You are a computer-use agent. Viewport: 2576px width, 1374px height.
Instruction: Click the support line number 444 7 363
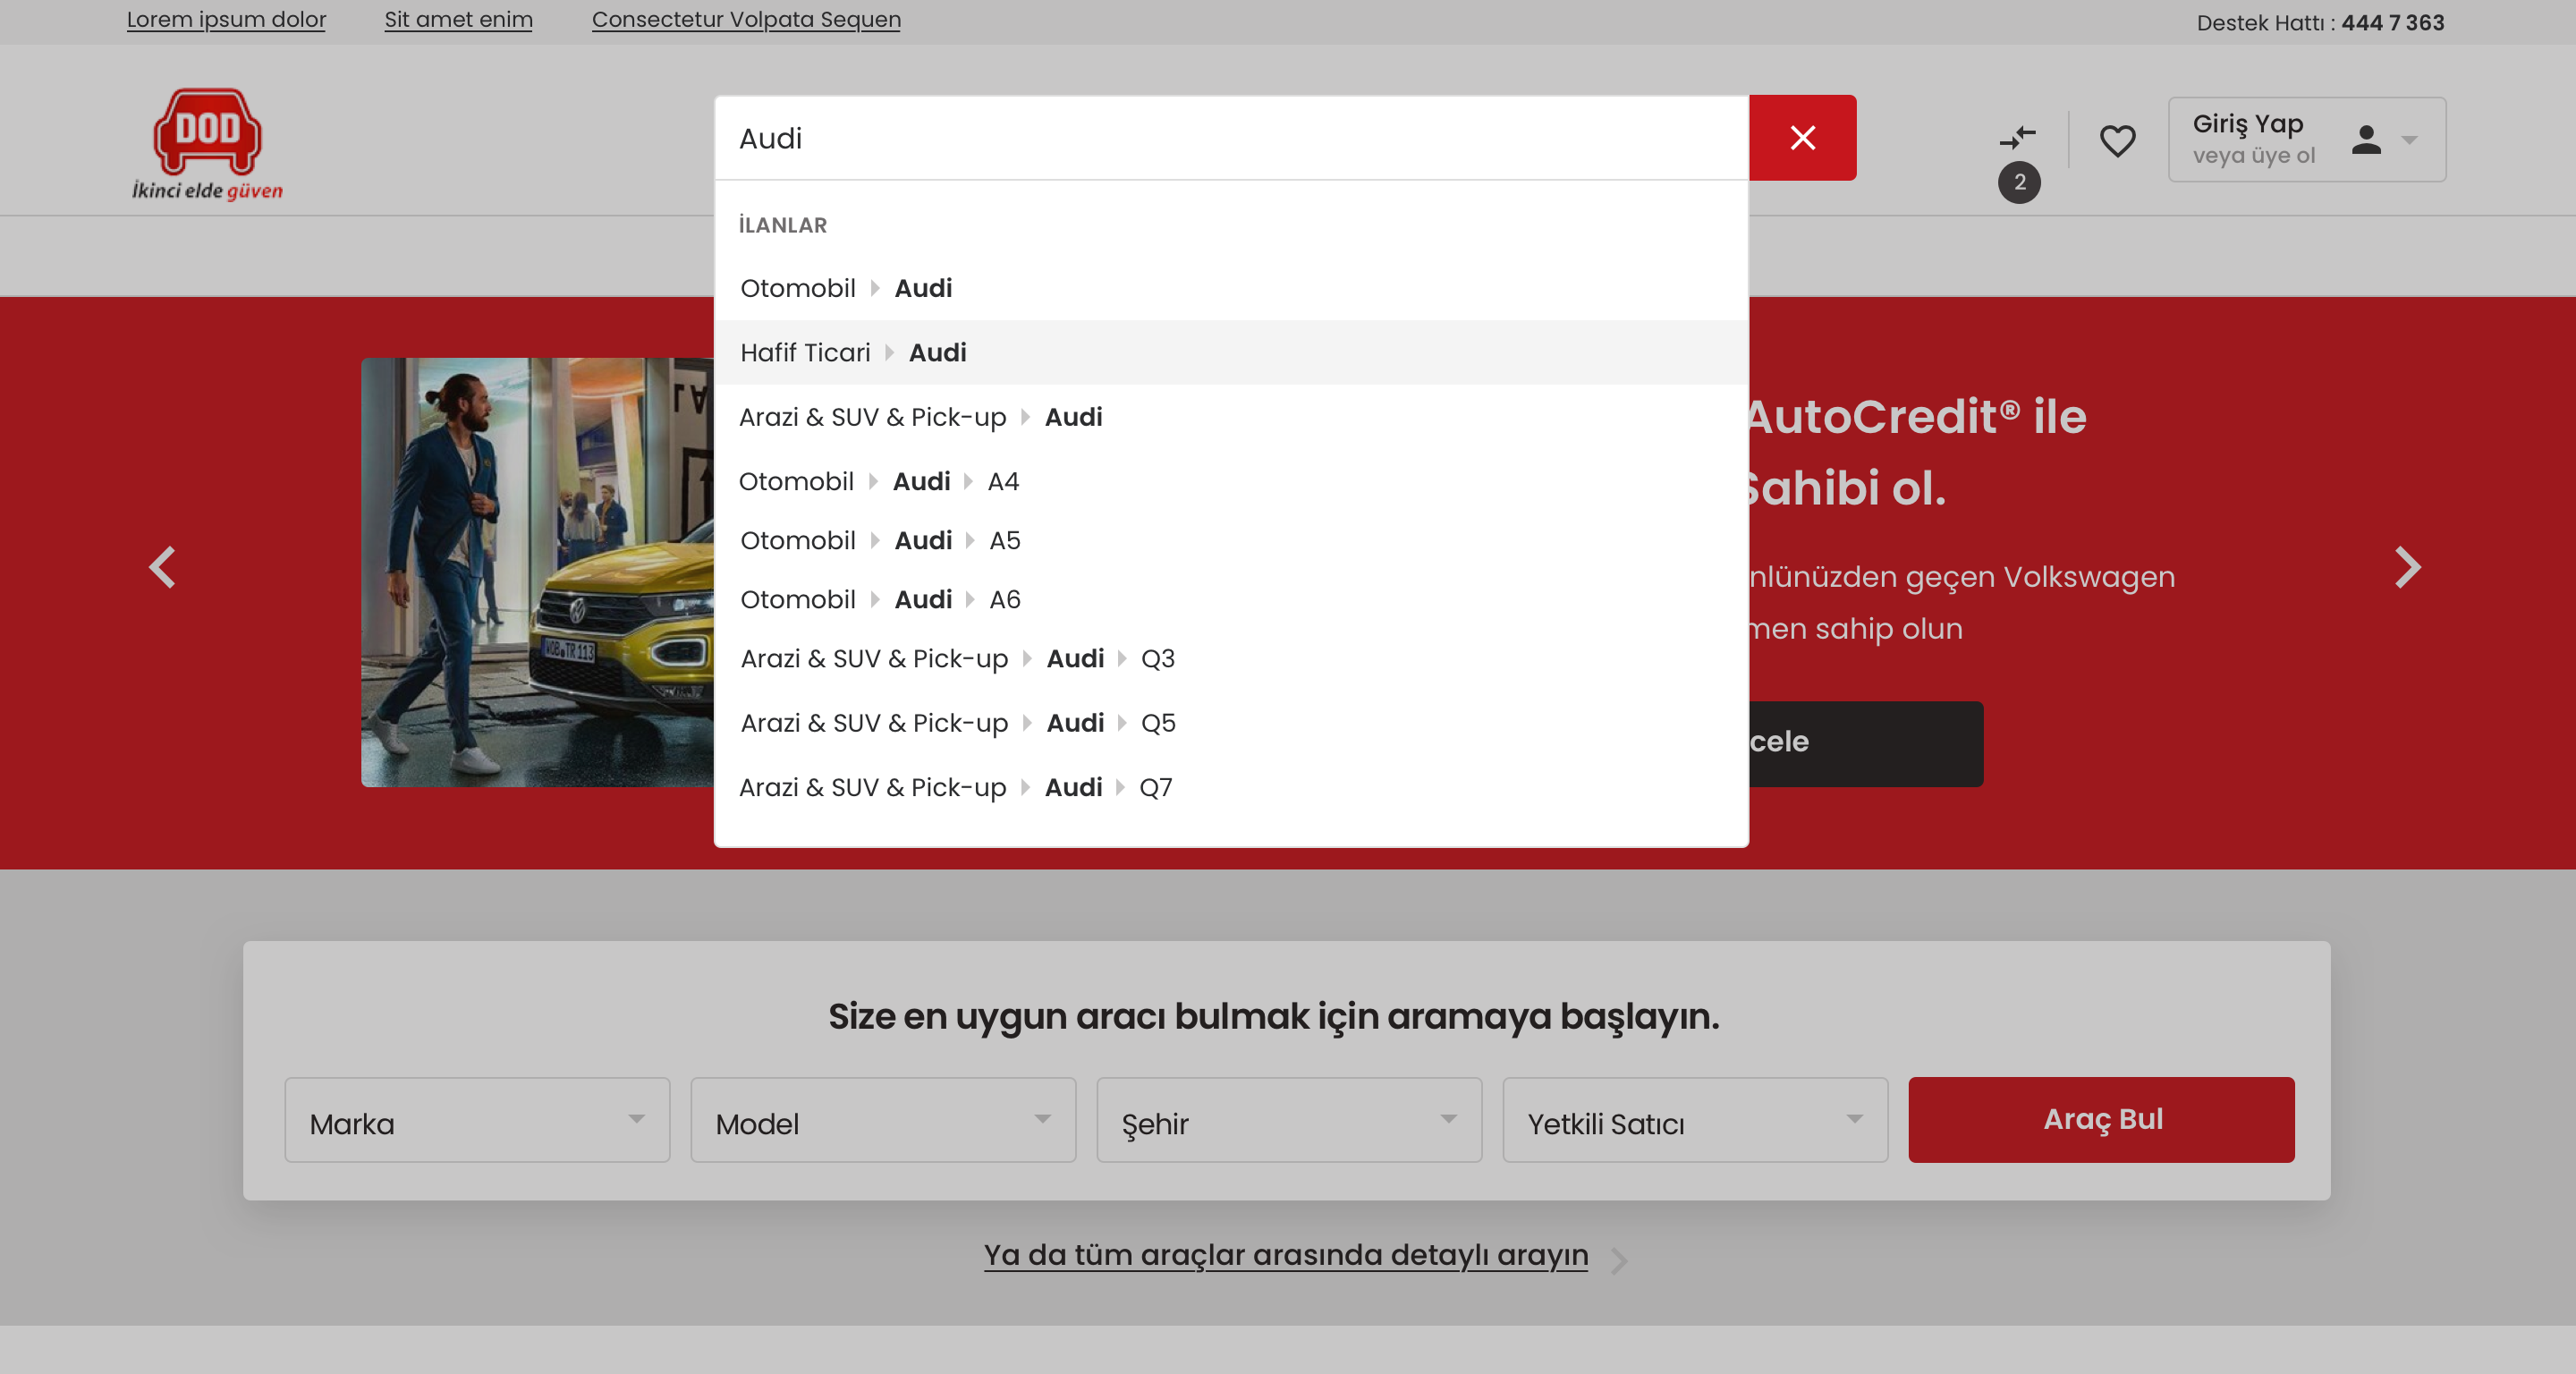[x=2392, y=22]
